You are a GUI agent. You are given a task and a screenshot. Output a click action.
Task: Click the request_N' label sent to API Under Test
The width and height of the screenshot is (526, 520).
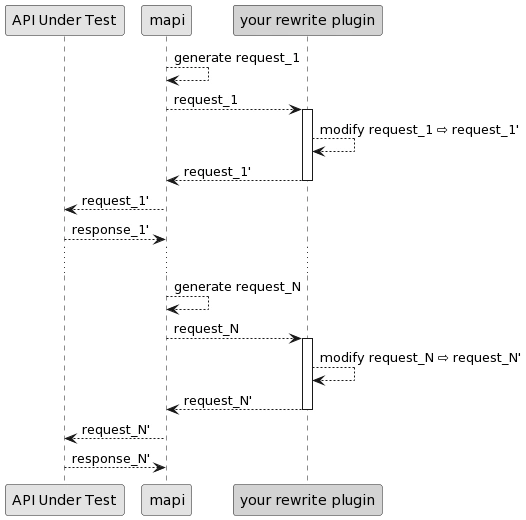click(116, 430)
